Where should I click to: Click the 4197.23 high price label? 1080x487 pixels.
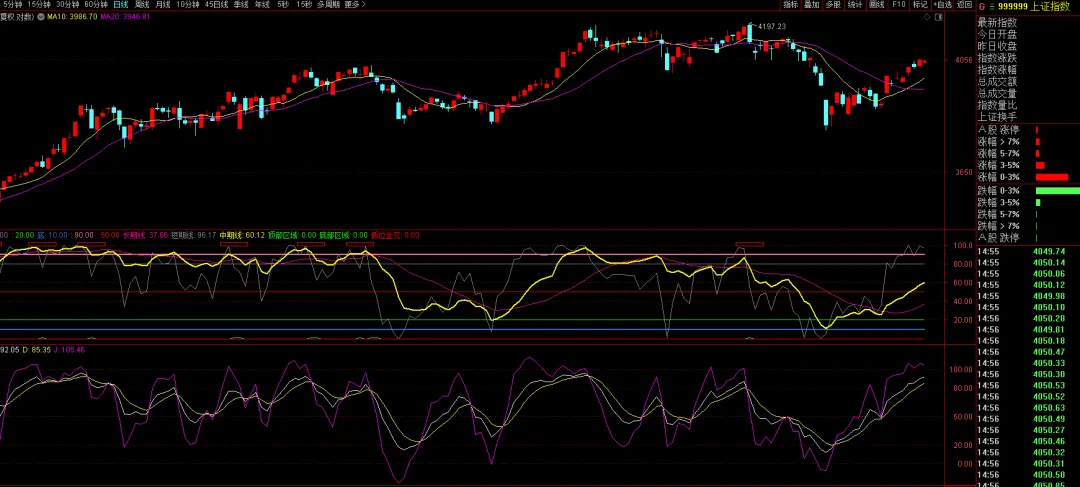(x=771, y=26)
